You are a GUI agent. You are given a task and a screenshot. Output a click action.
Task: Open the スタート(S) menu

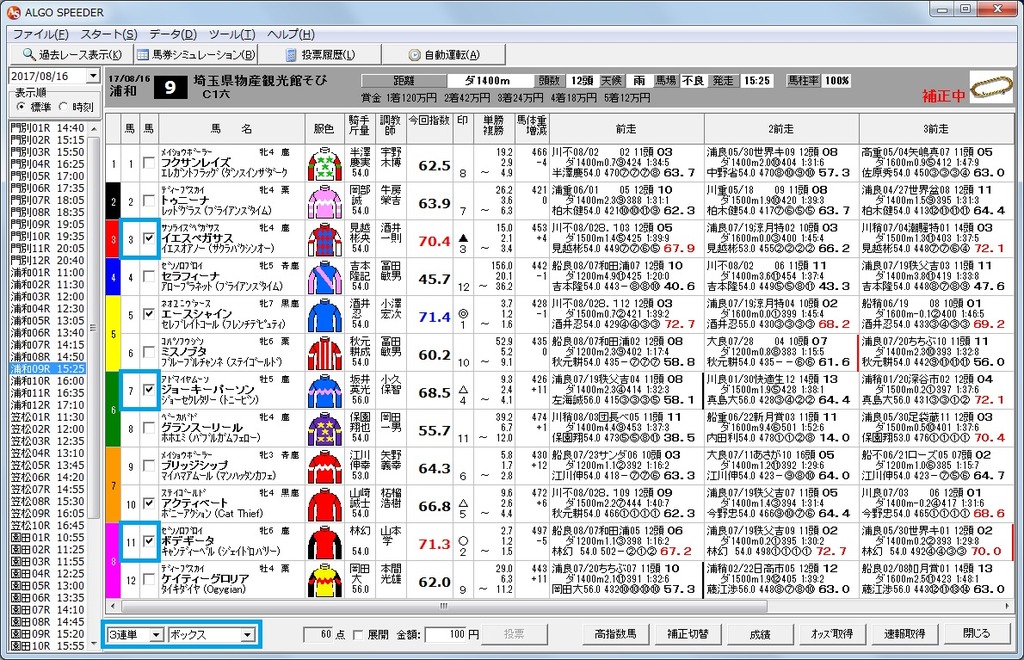[x=108, y=34]
